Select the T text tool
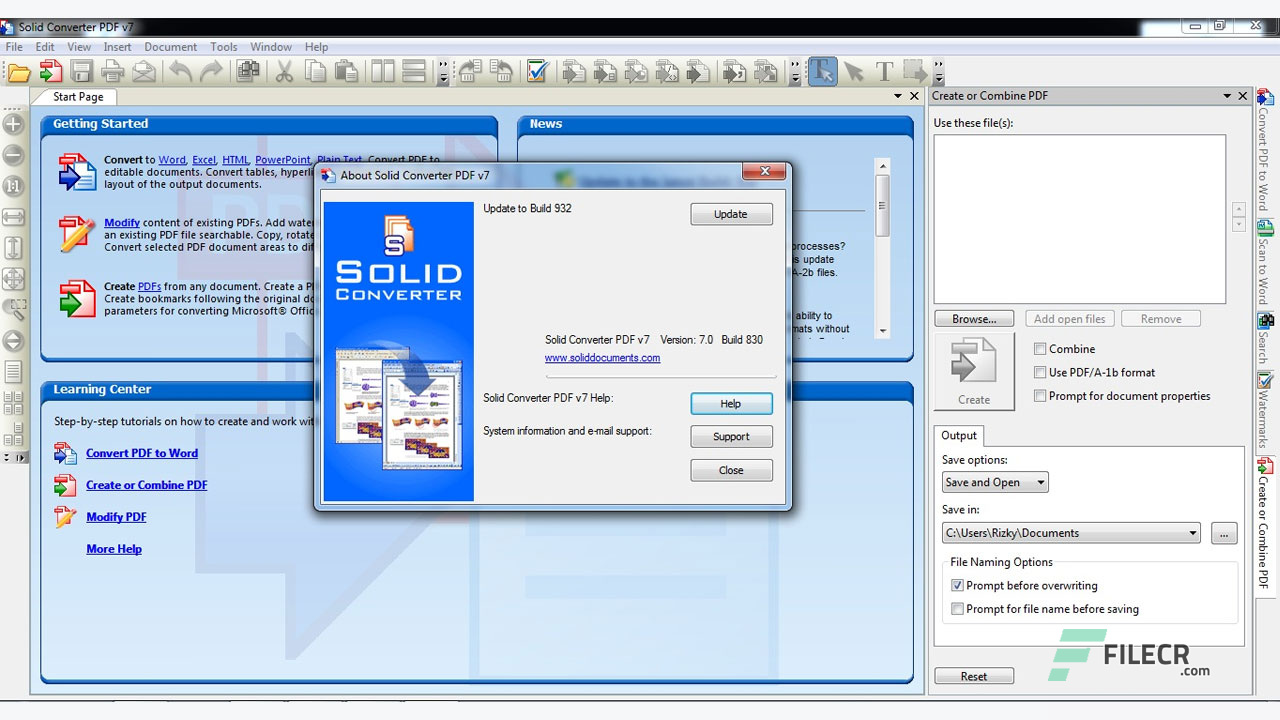The width and height of the screenshot is (1280, 720). point(884,72)
